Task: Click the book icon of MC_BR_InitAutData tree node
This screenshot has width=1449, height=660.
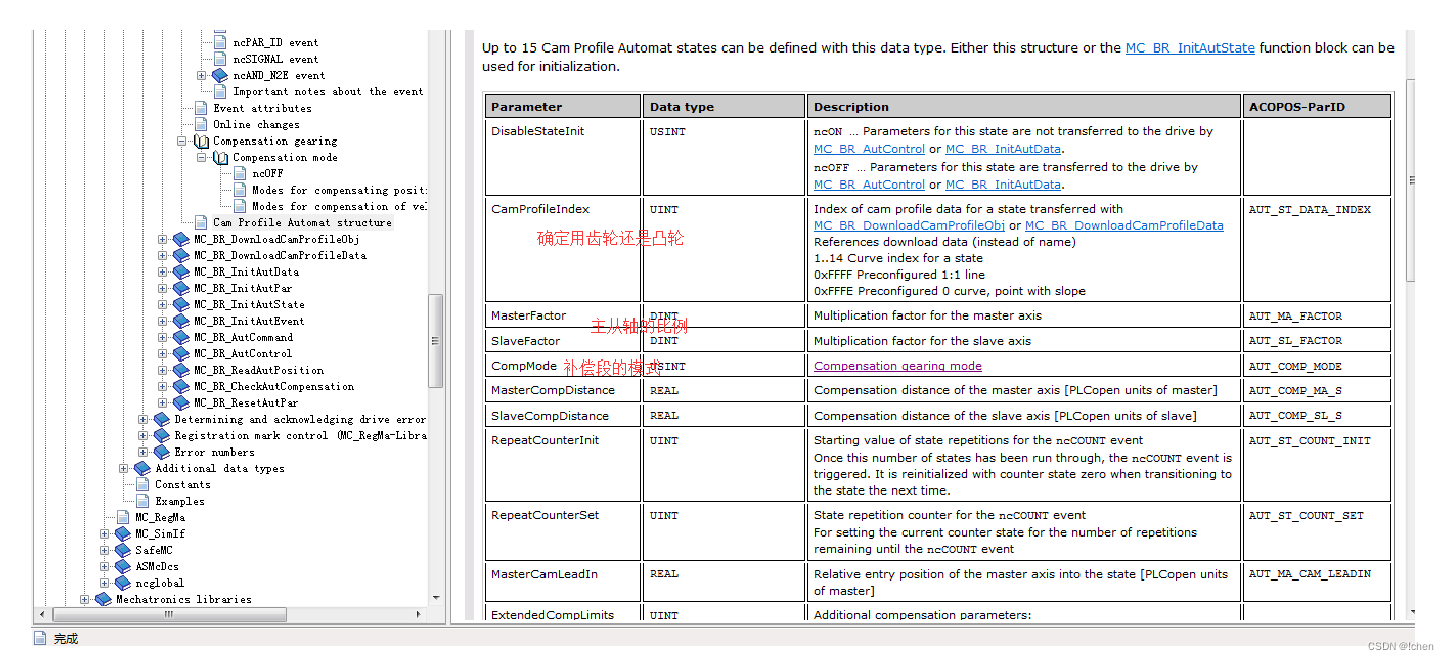Action: [181, 271]
